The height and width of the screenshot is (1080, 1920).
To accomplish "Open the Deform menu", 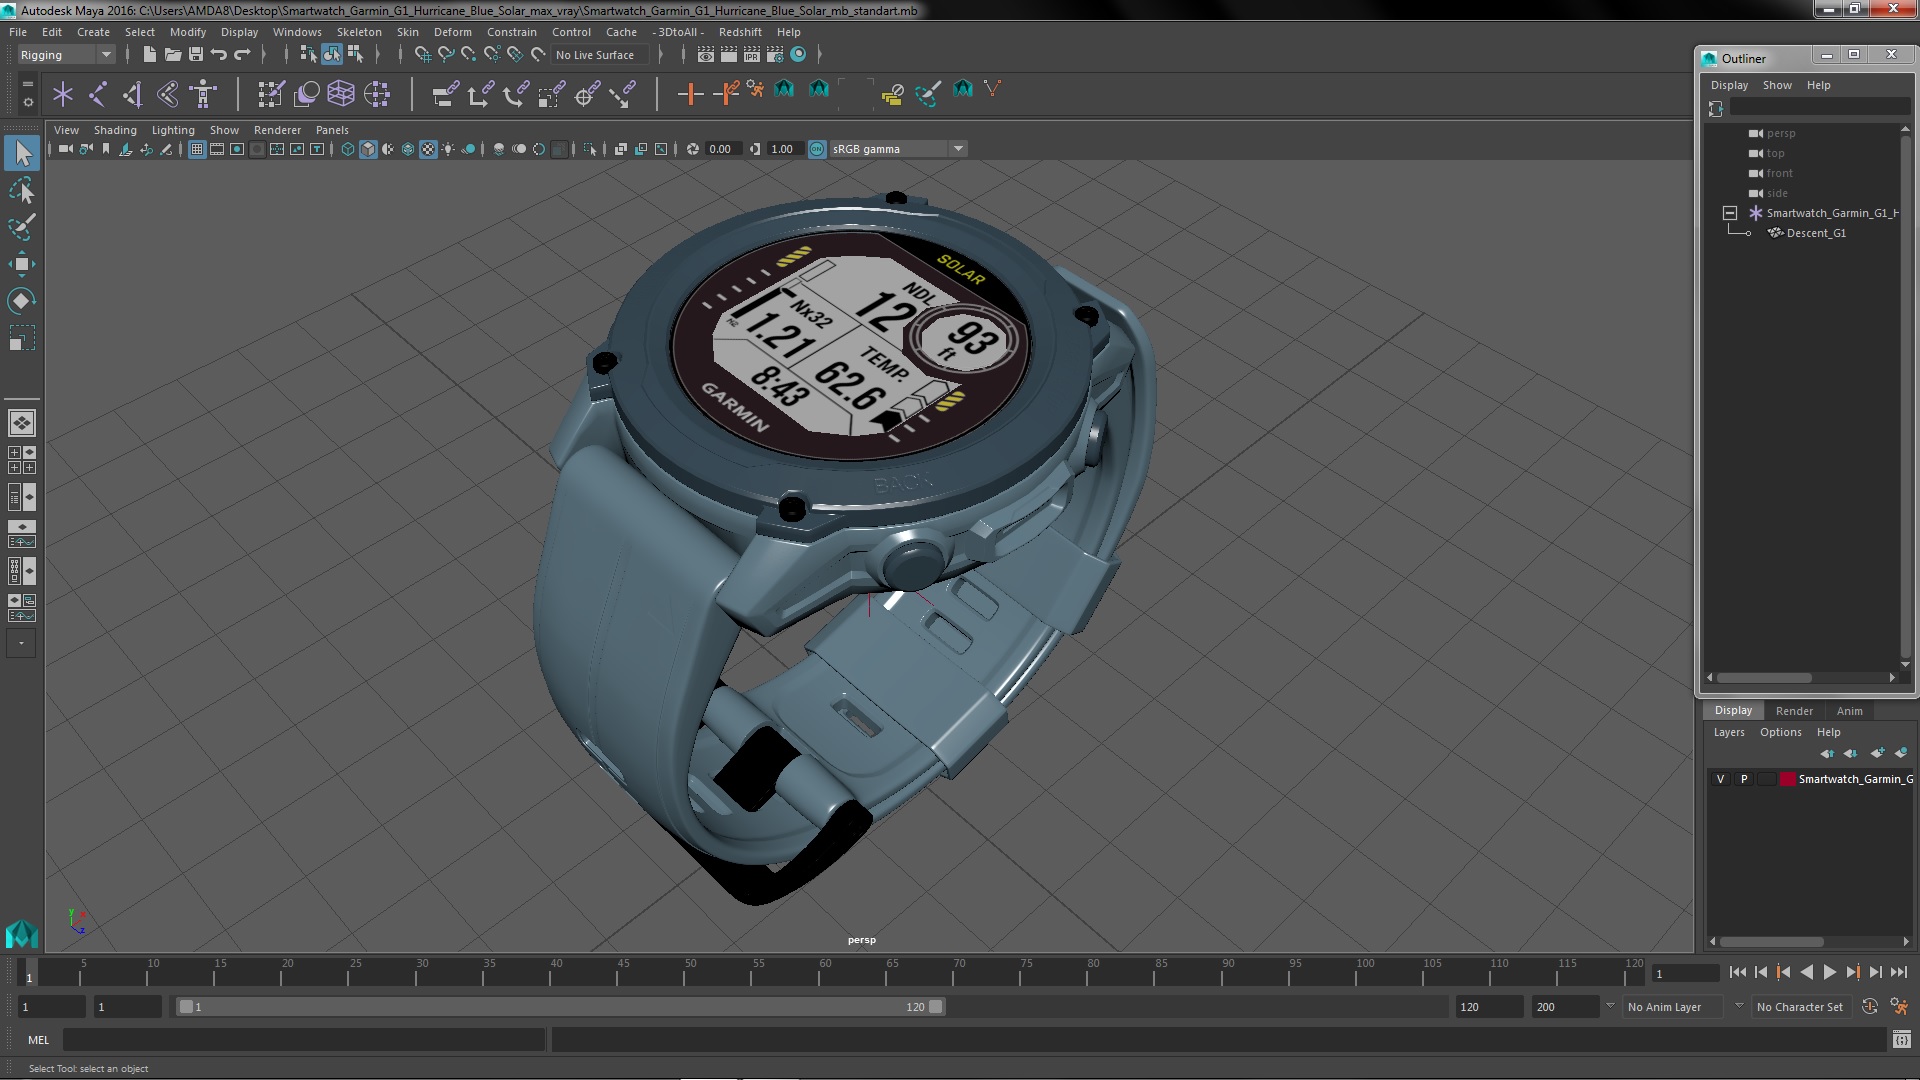I will [452, 32].
